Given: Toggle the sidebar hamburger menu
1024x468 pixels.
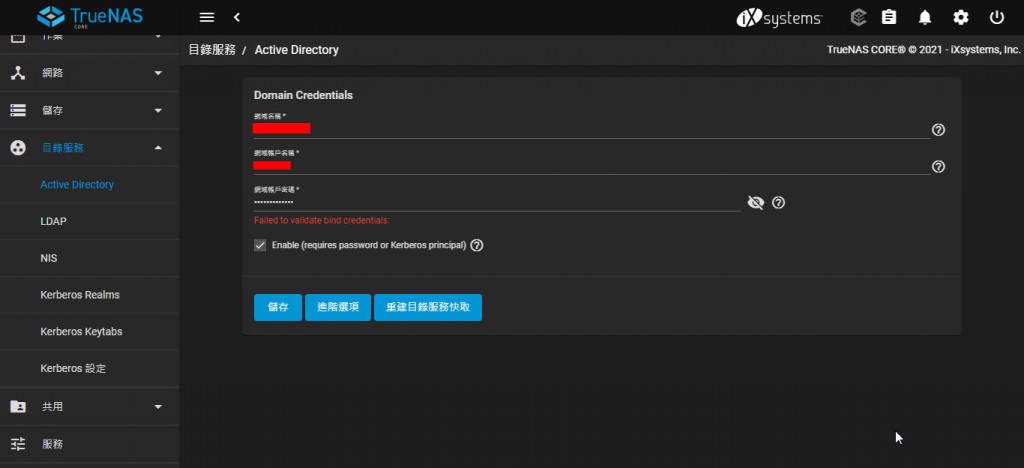Looking at the screenshot, I should (x=206, y=18).
